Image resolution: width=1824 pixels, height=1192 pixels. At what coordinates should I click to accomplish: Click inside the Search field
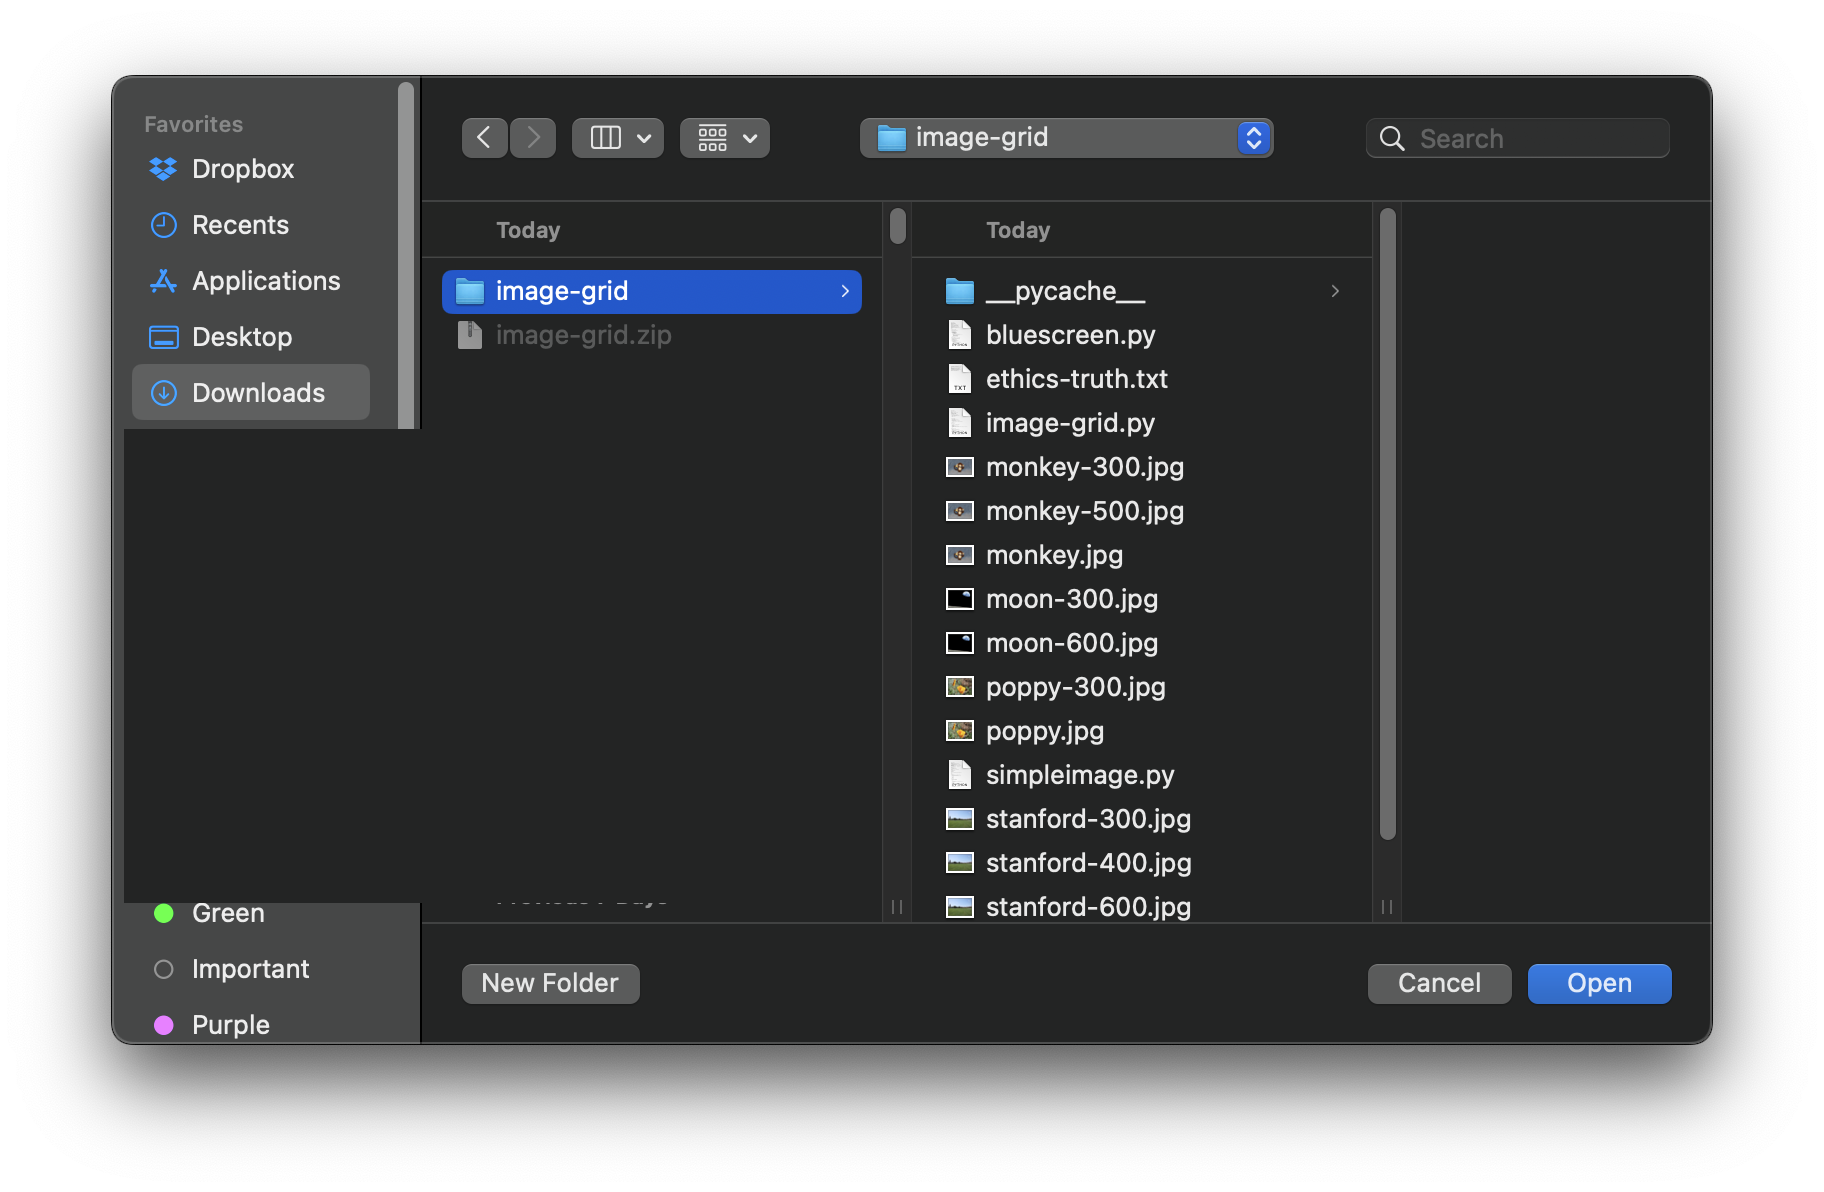click(x=1520, y=138)
